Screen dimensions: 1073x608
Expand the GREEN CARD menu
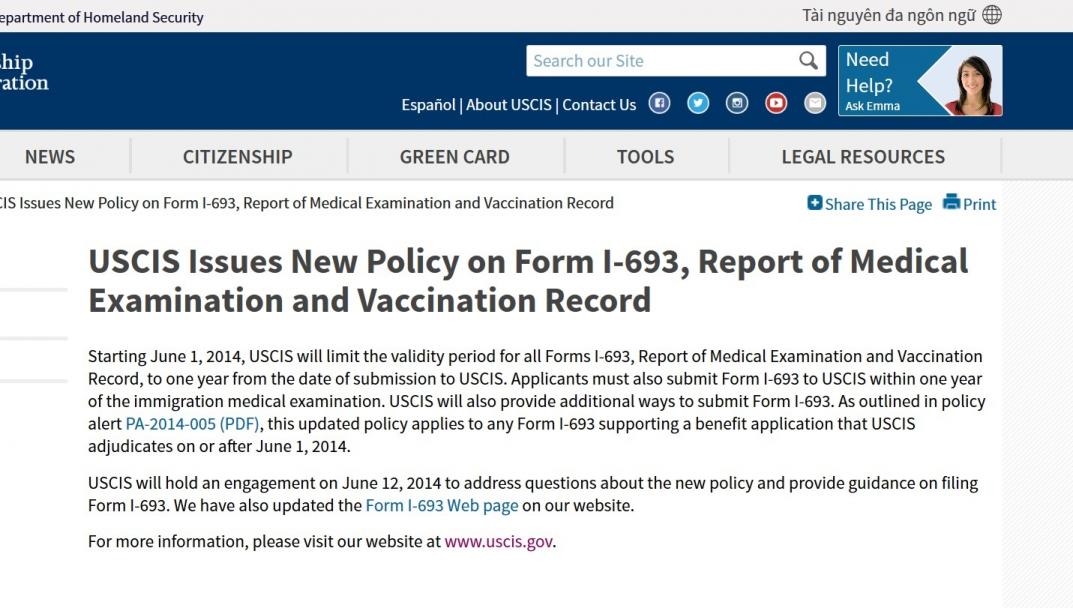pyautogui.click(x=455, y=157)
